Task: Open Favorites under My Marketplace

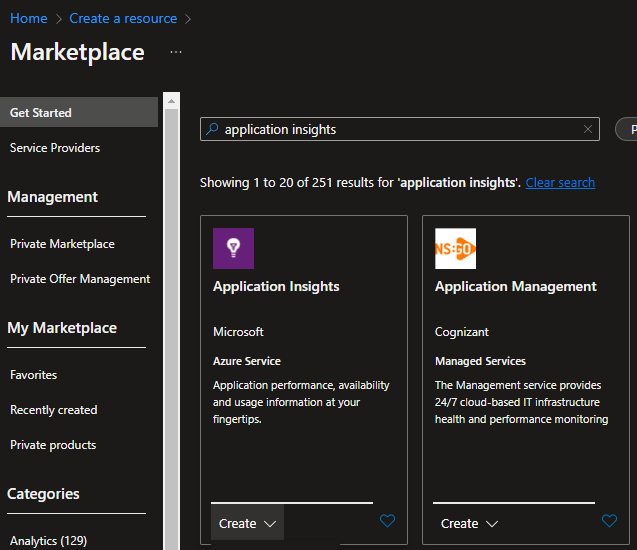Action: click(34, 375)
